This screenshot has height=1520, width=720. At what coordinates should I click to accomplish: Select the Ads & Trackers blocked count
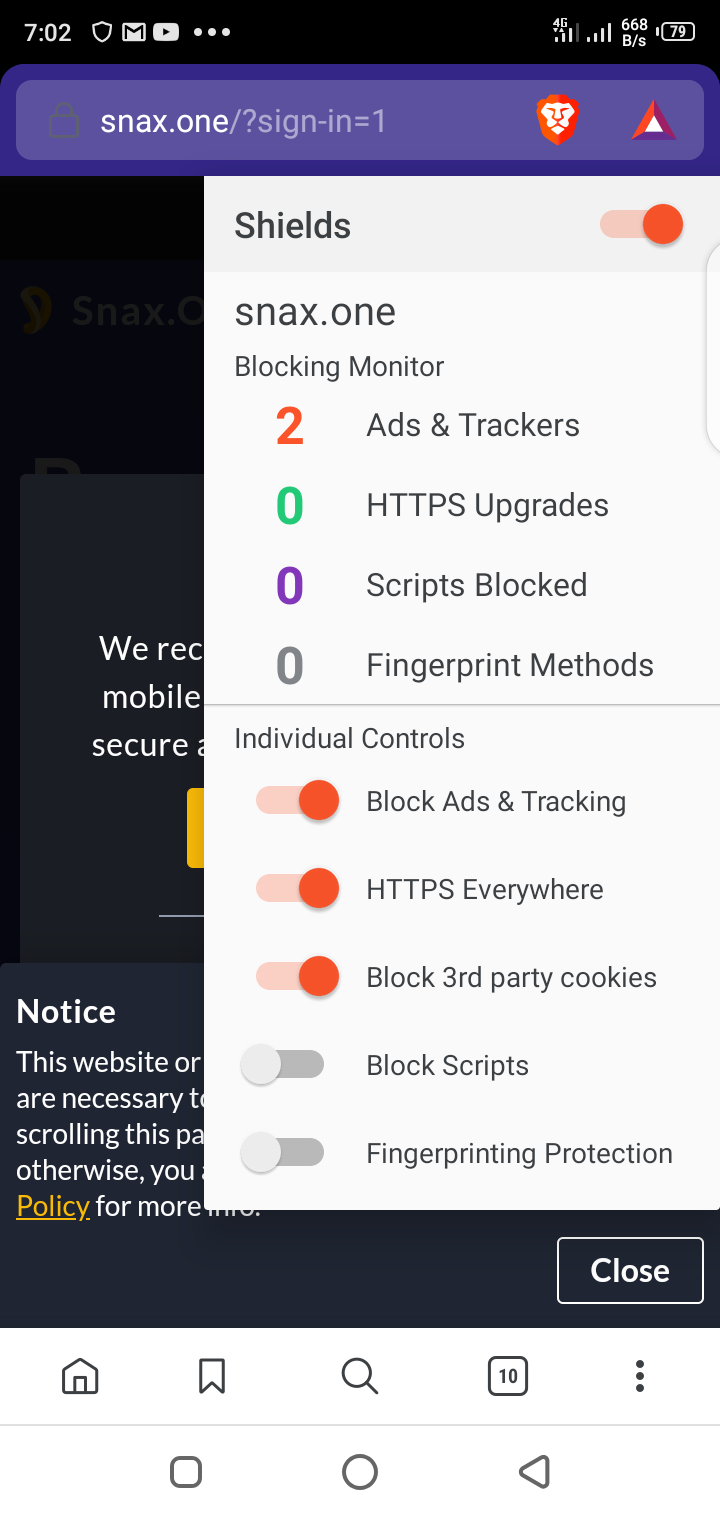(x=290, y=426)
